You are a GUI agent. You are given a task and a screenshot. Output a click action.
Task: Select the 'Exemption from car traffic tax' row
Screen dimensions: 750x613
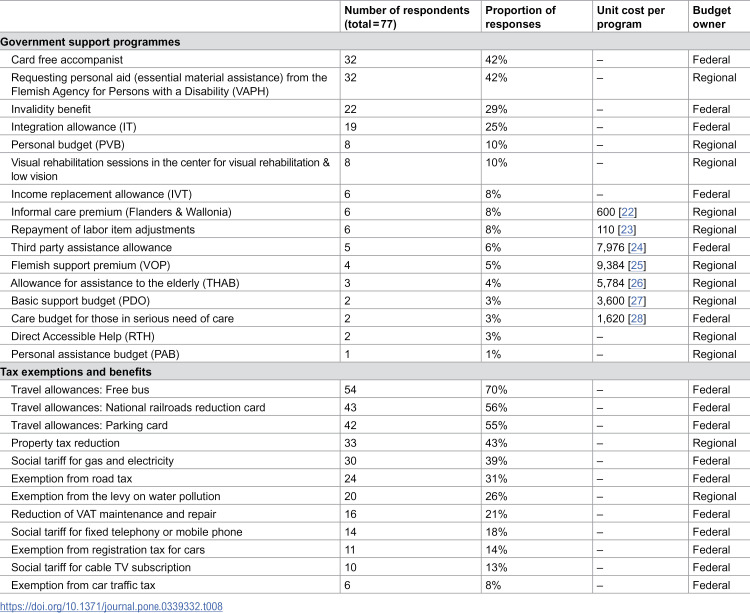tap(375, 585)
